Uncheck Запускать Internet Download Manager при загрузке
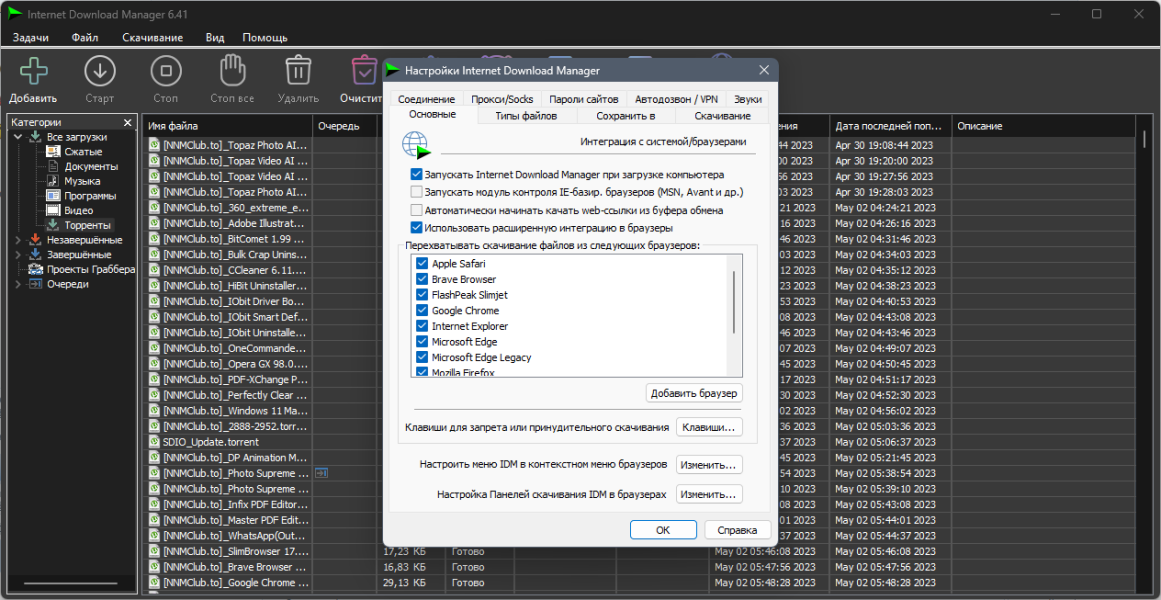Viewport: 1161px width, 600px height. coord(416,175)
